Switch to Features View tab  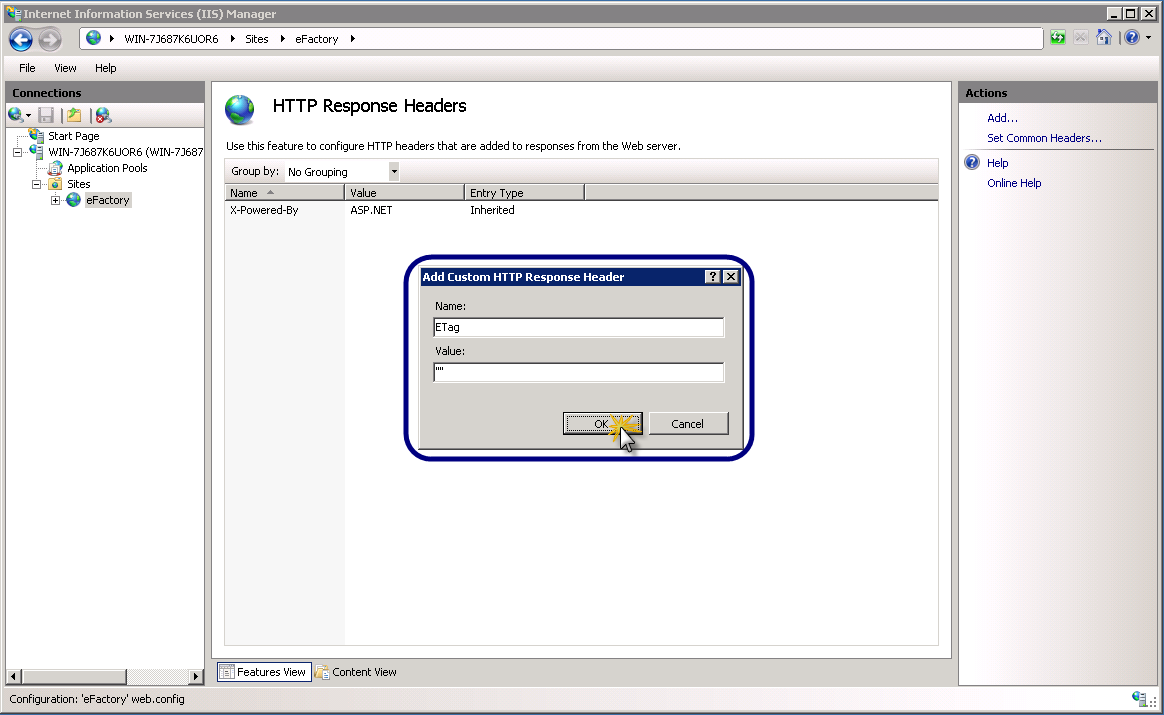point(264,672)
